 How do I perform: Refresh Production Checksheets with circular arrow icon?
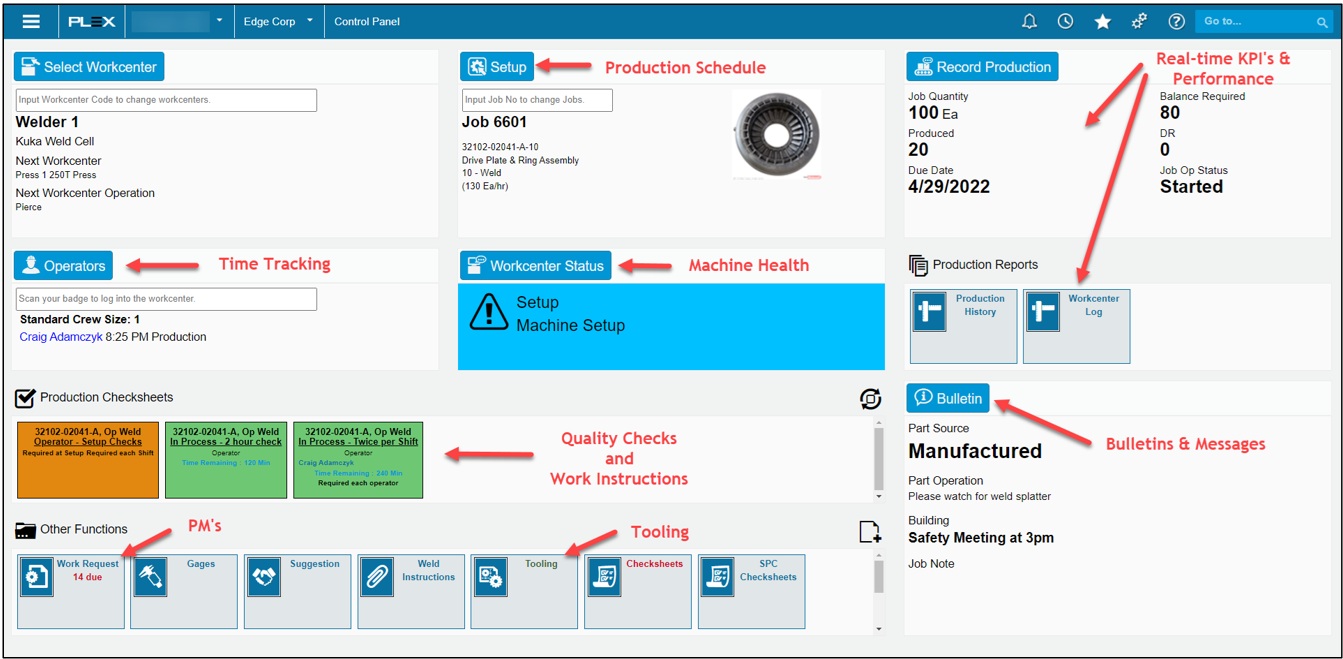click(x=870, y=398)
